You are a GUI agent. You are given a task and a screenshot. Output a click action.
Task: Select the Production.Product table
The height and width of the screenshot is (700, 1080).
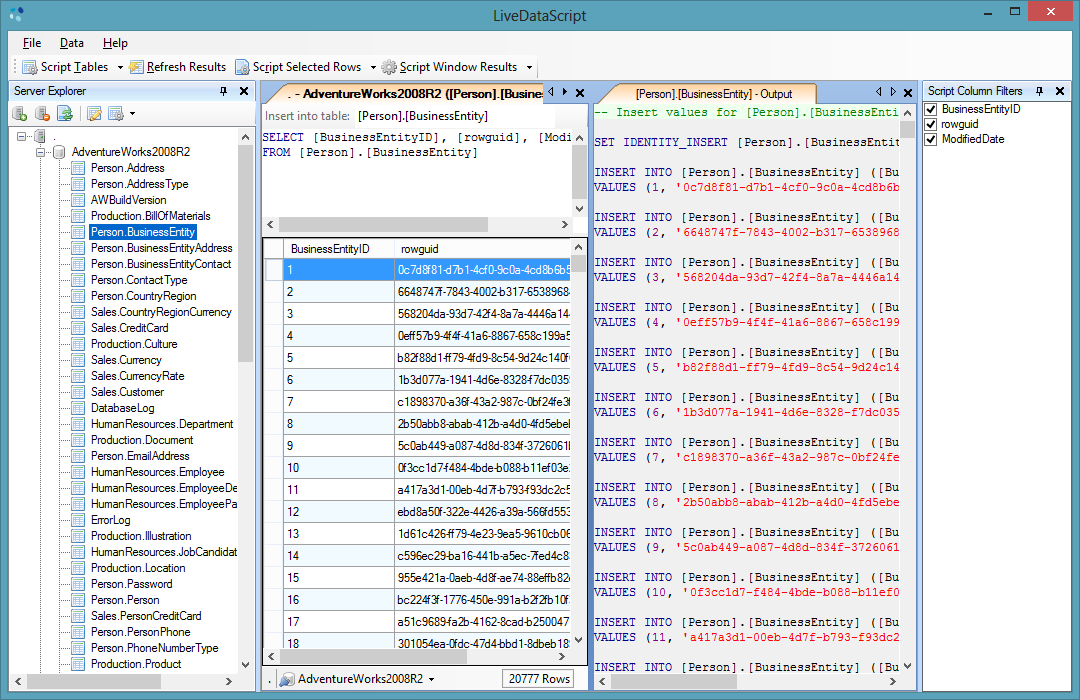tap(136, 664)
